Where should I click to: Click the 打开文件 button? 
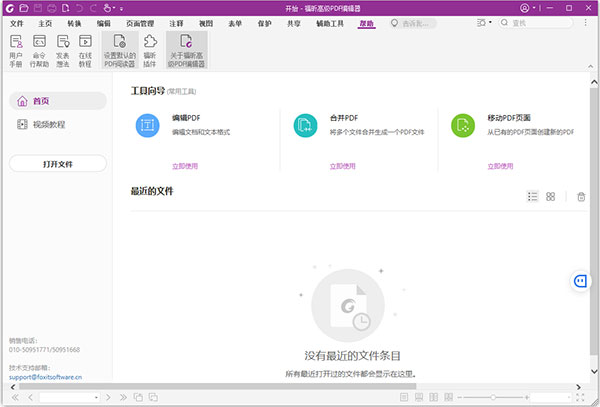coord(57,164)
